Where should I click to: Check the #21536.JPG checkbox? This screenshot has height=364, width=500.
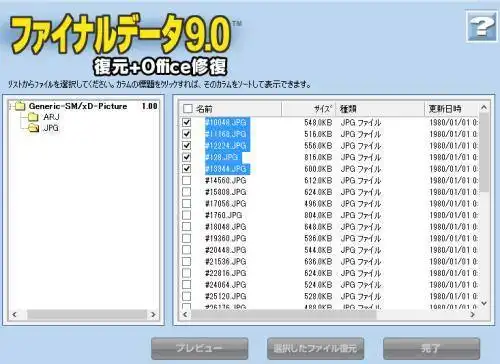[187, 261]
